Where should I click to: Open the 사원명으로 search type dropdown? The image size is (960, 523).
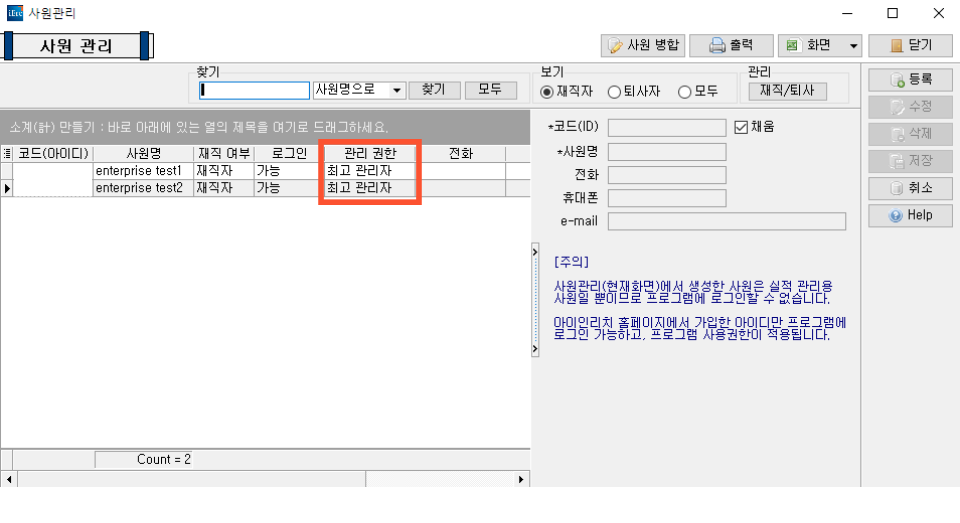(x=397, y=90)
